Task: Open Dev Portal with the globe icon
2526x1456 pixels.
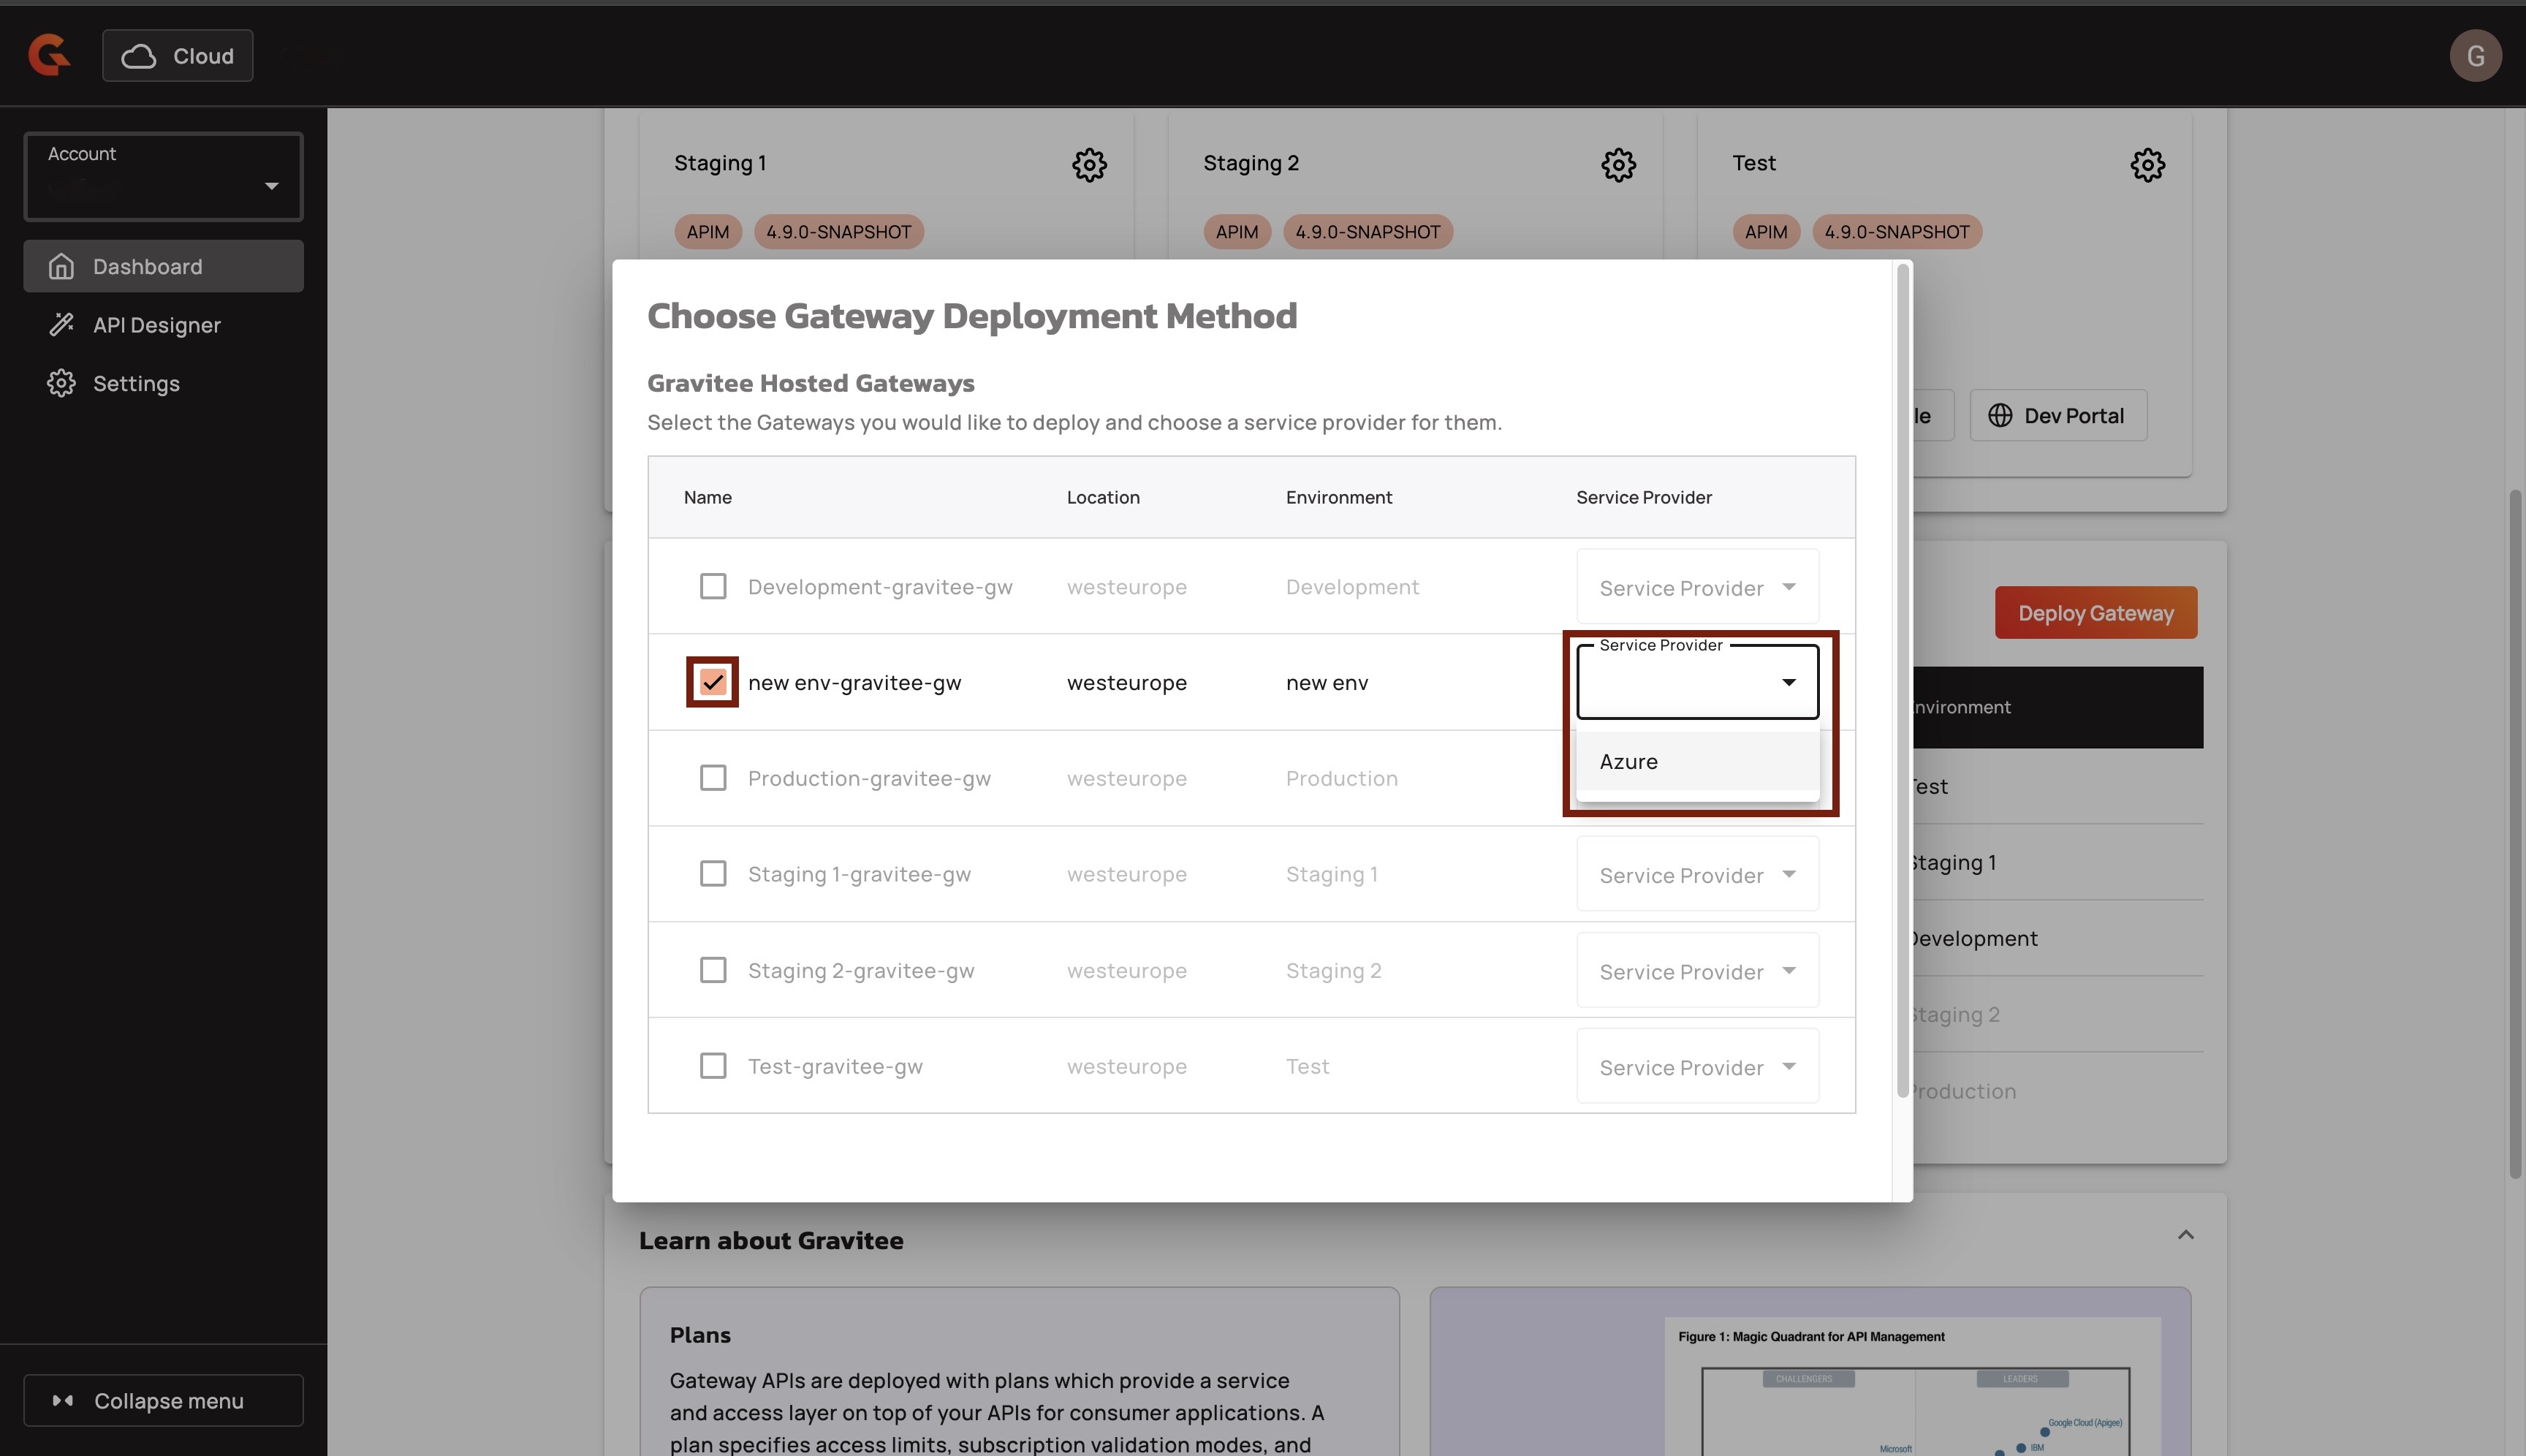Action: (x=2058, y=416)
